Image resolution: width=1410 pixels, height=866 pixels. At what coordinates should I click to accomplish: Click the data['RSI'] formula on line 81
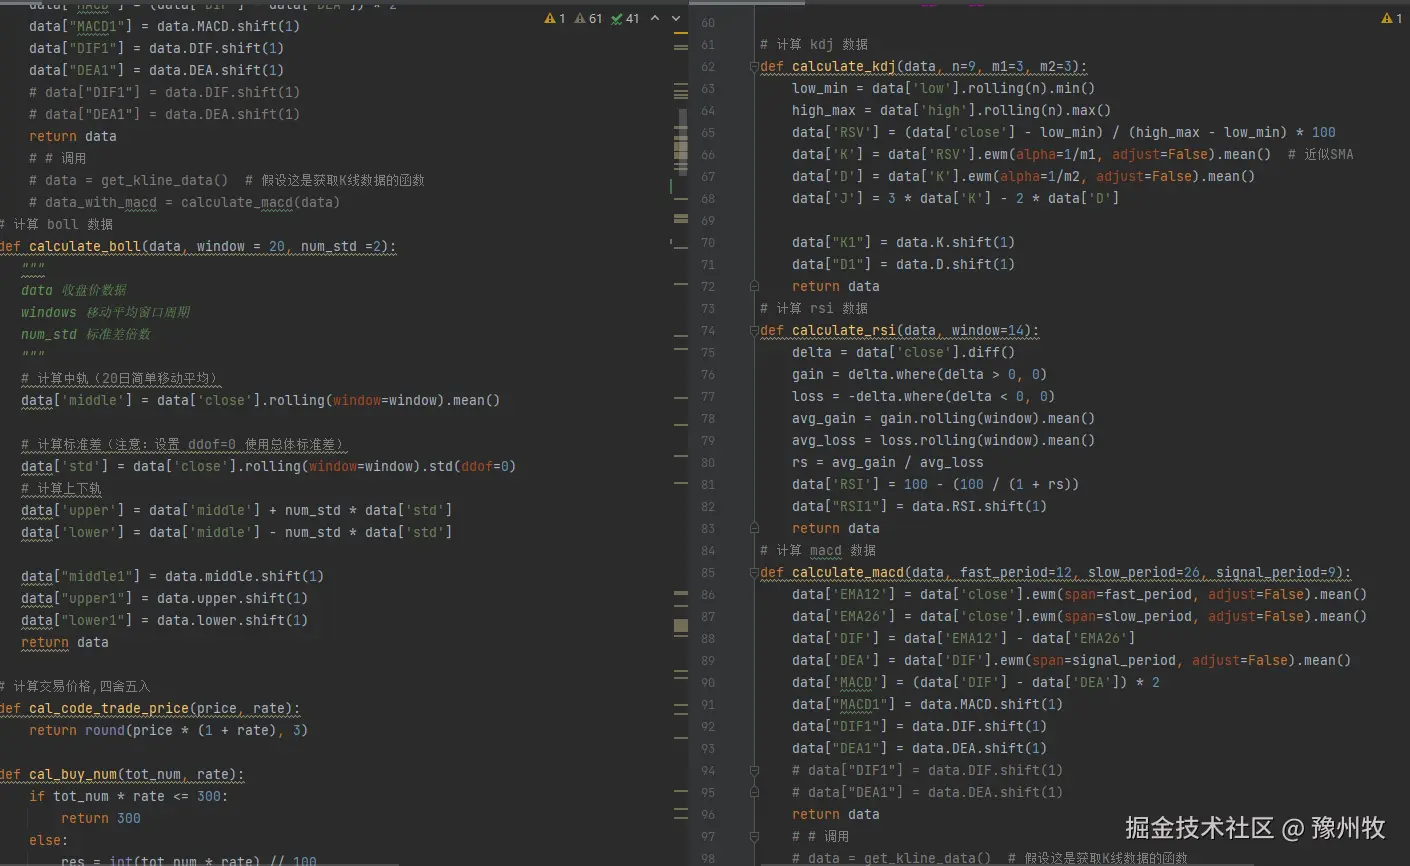pyautogui.click(x=936, y=485)
